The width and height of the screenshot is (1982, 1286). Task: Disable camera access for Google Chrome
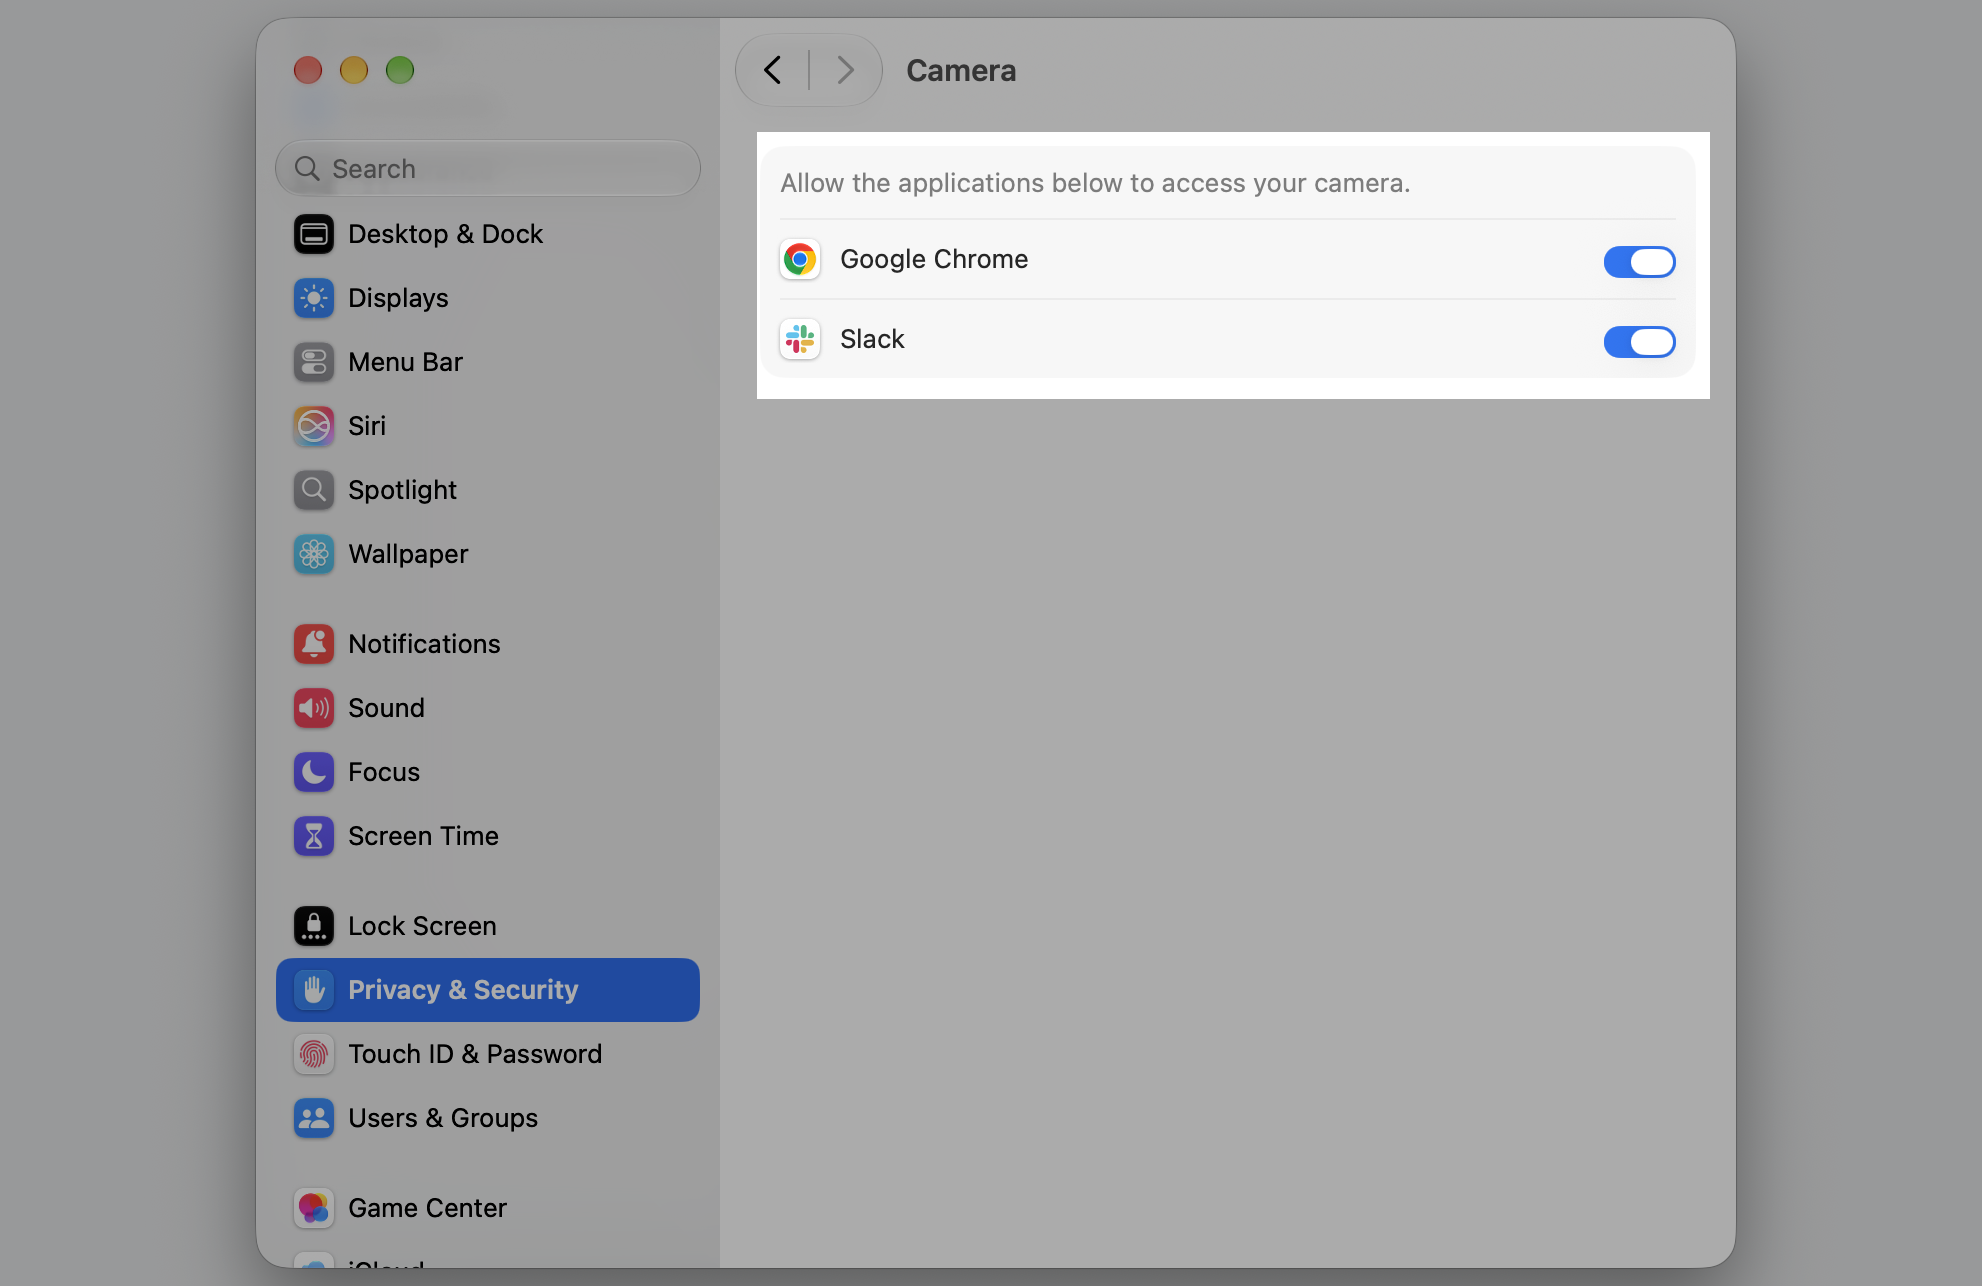1640,262
